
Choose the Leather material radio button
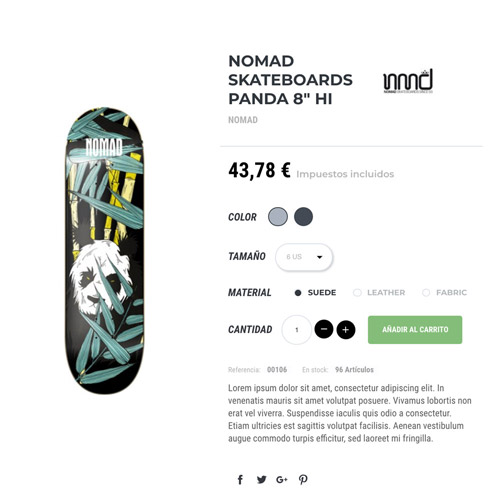pos(357,293)
